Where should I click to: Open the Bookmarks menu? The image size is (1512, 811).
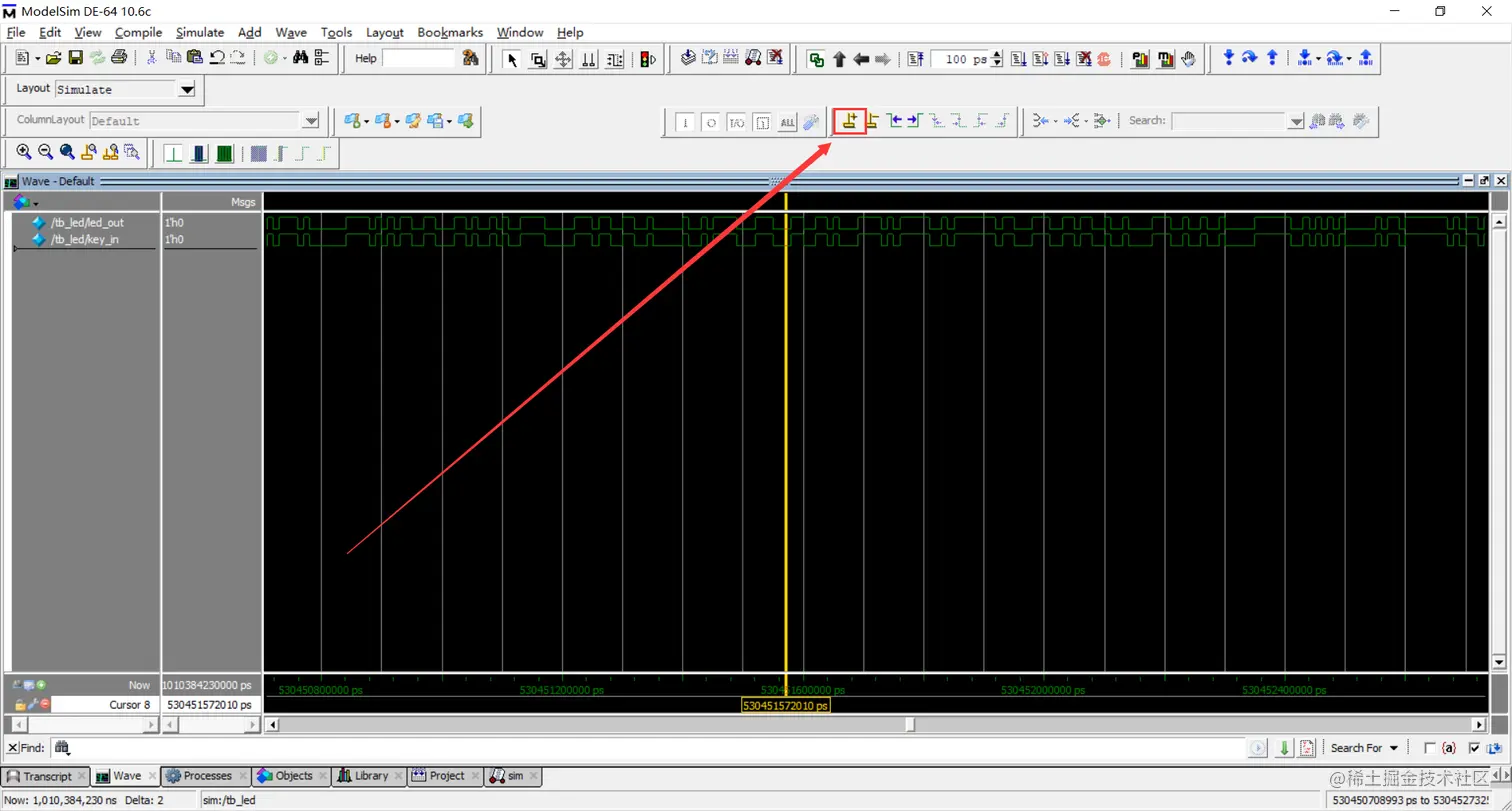(x=450, y=32)
